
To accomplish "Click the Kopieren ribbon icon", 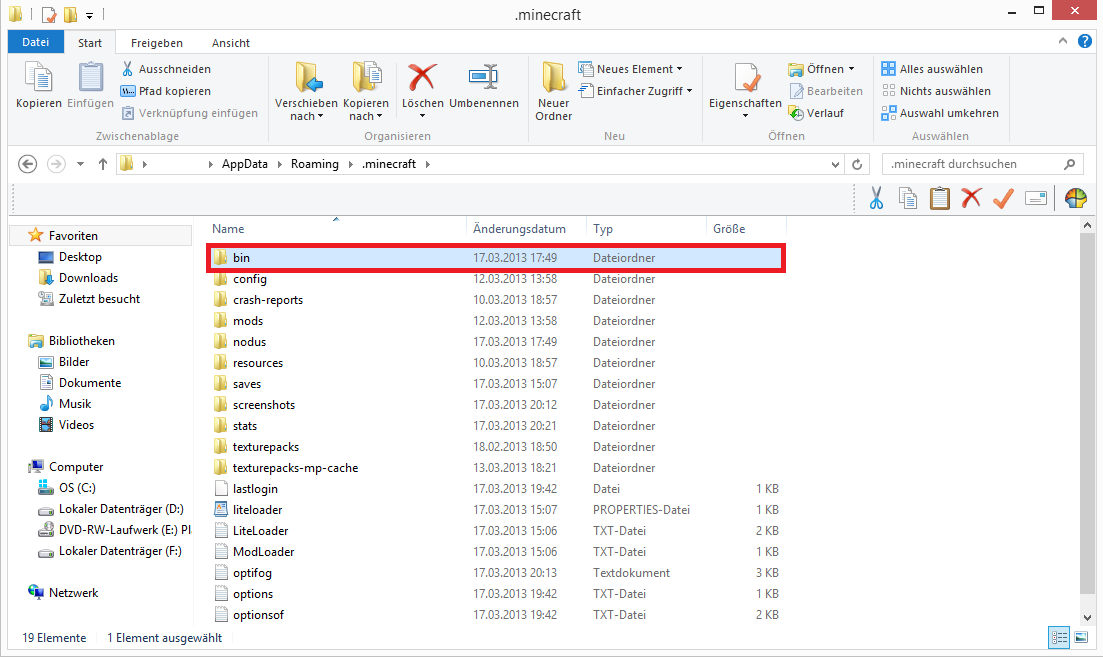I will [39, 77].
